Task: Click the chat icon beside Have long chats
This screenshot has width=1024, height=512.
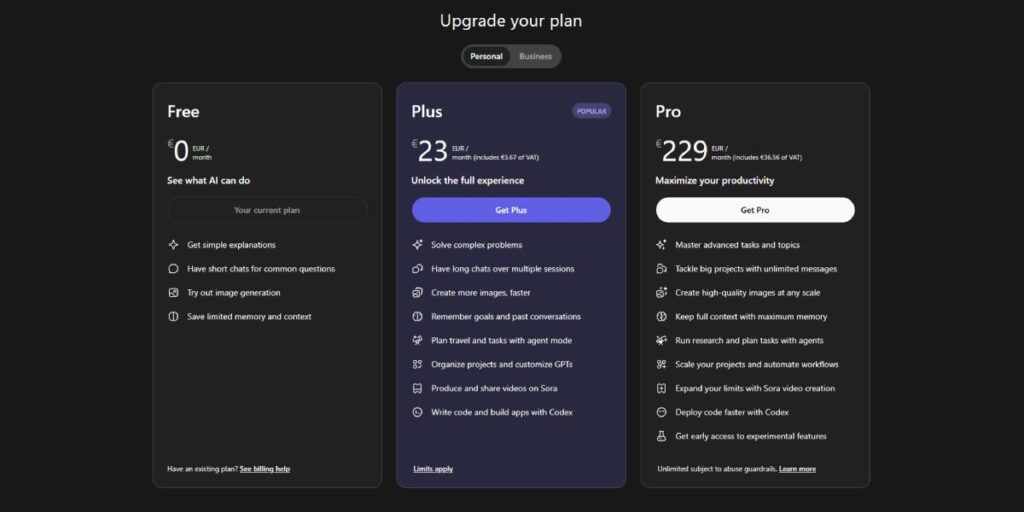Action: 418,269
